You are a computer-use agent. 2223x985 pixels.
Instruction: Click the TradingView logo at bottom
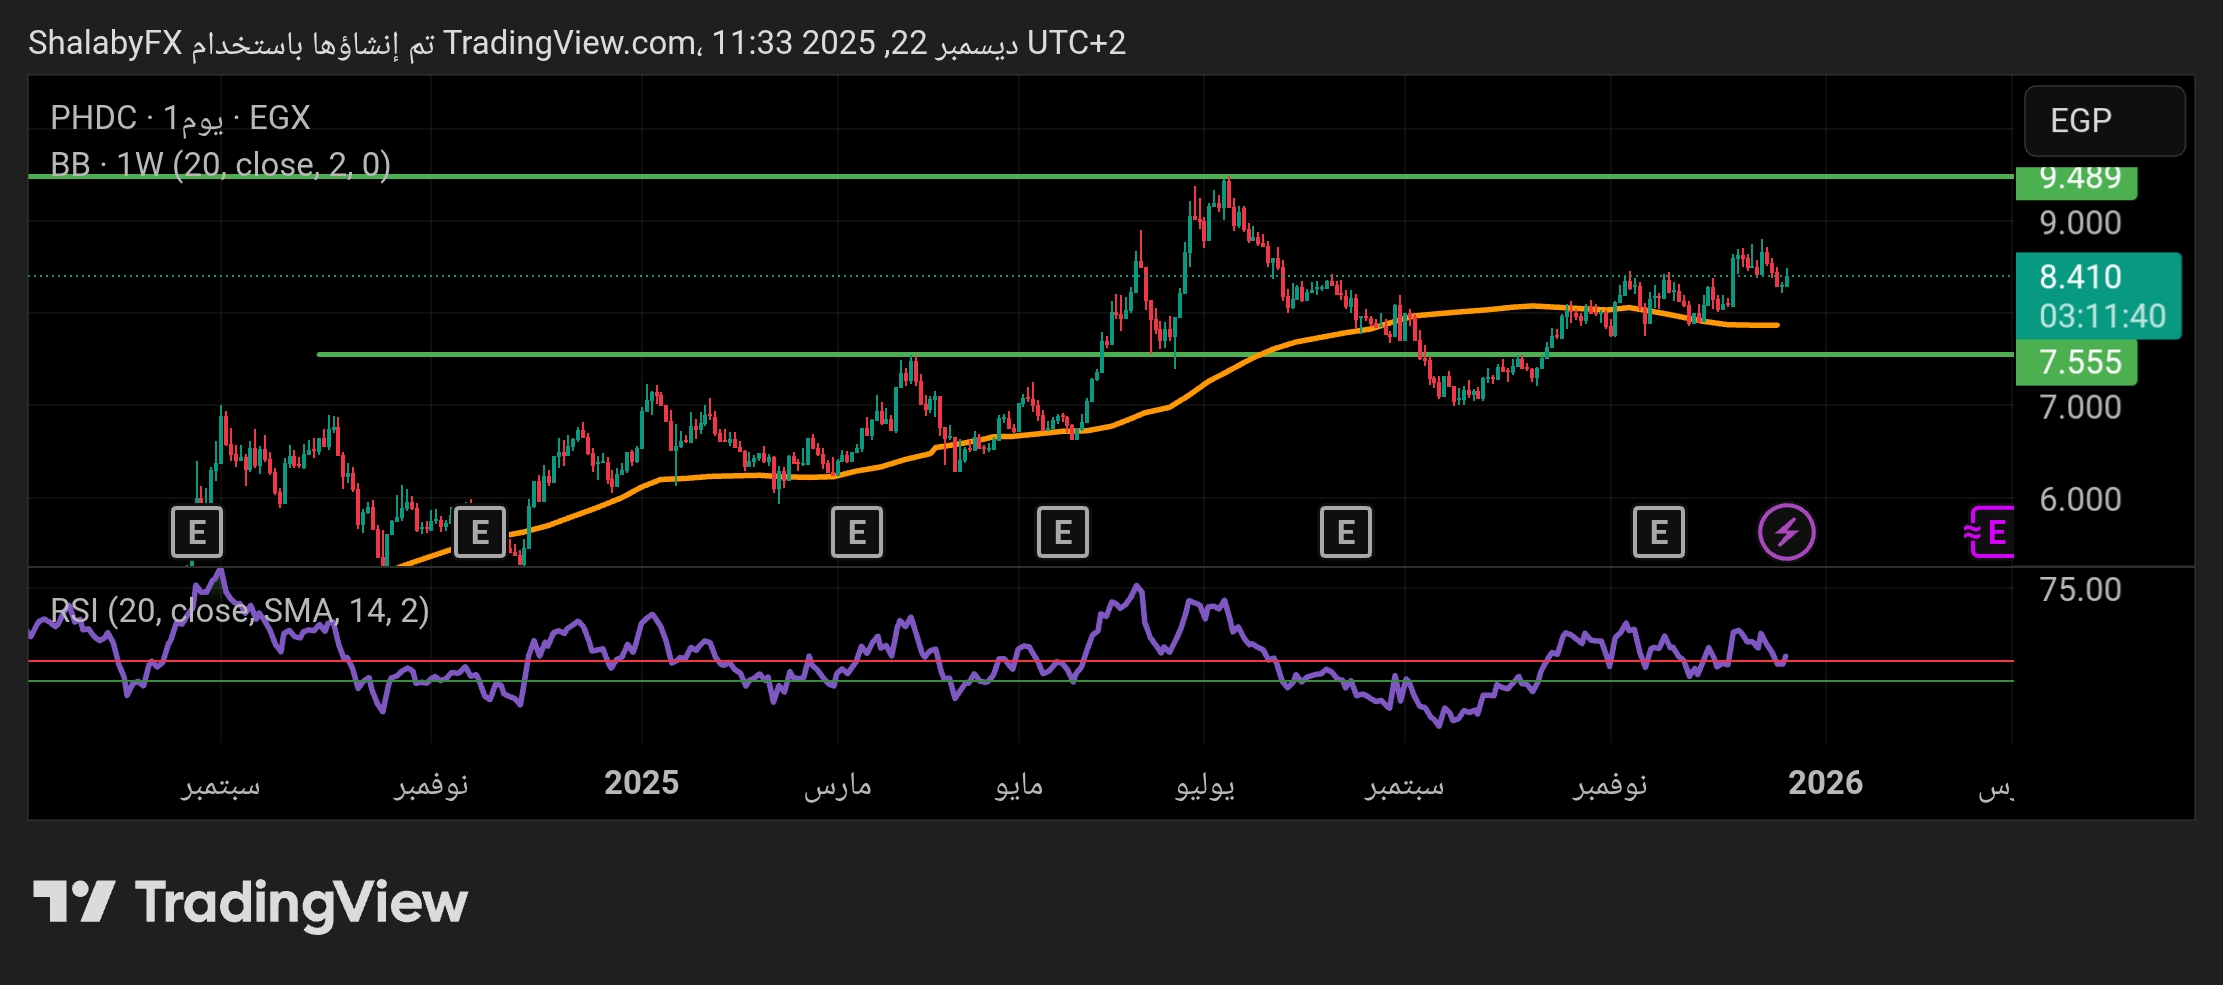(250, 902)
